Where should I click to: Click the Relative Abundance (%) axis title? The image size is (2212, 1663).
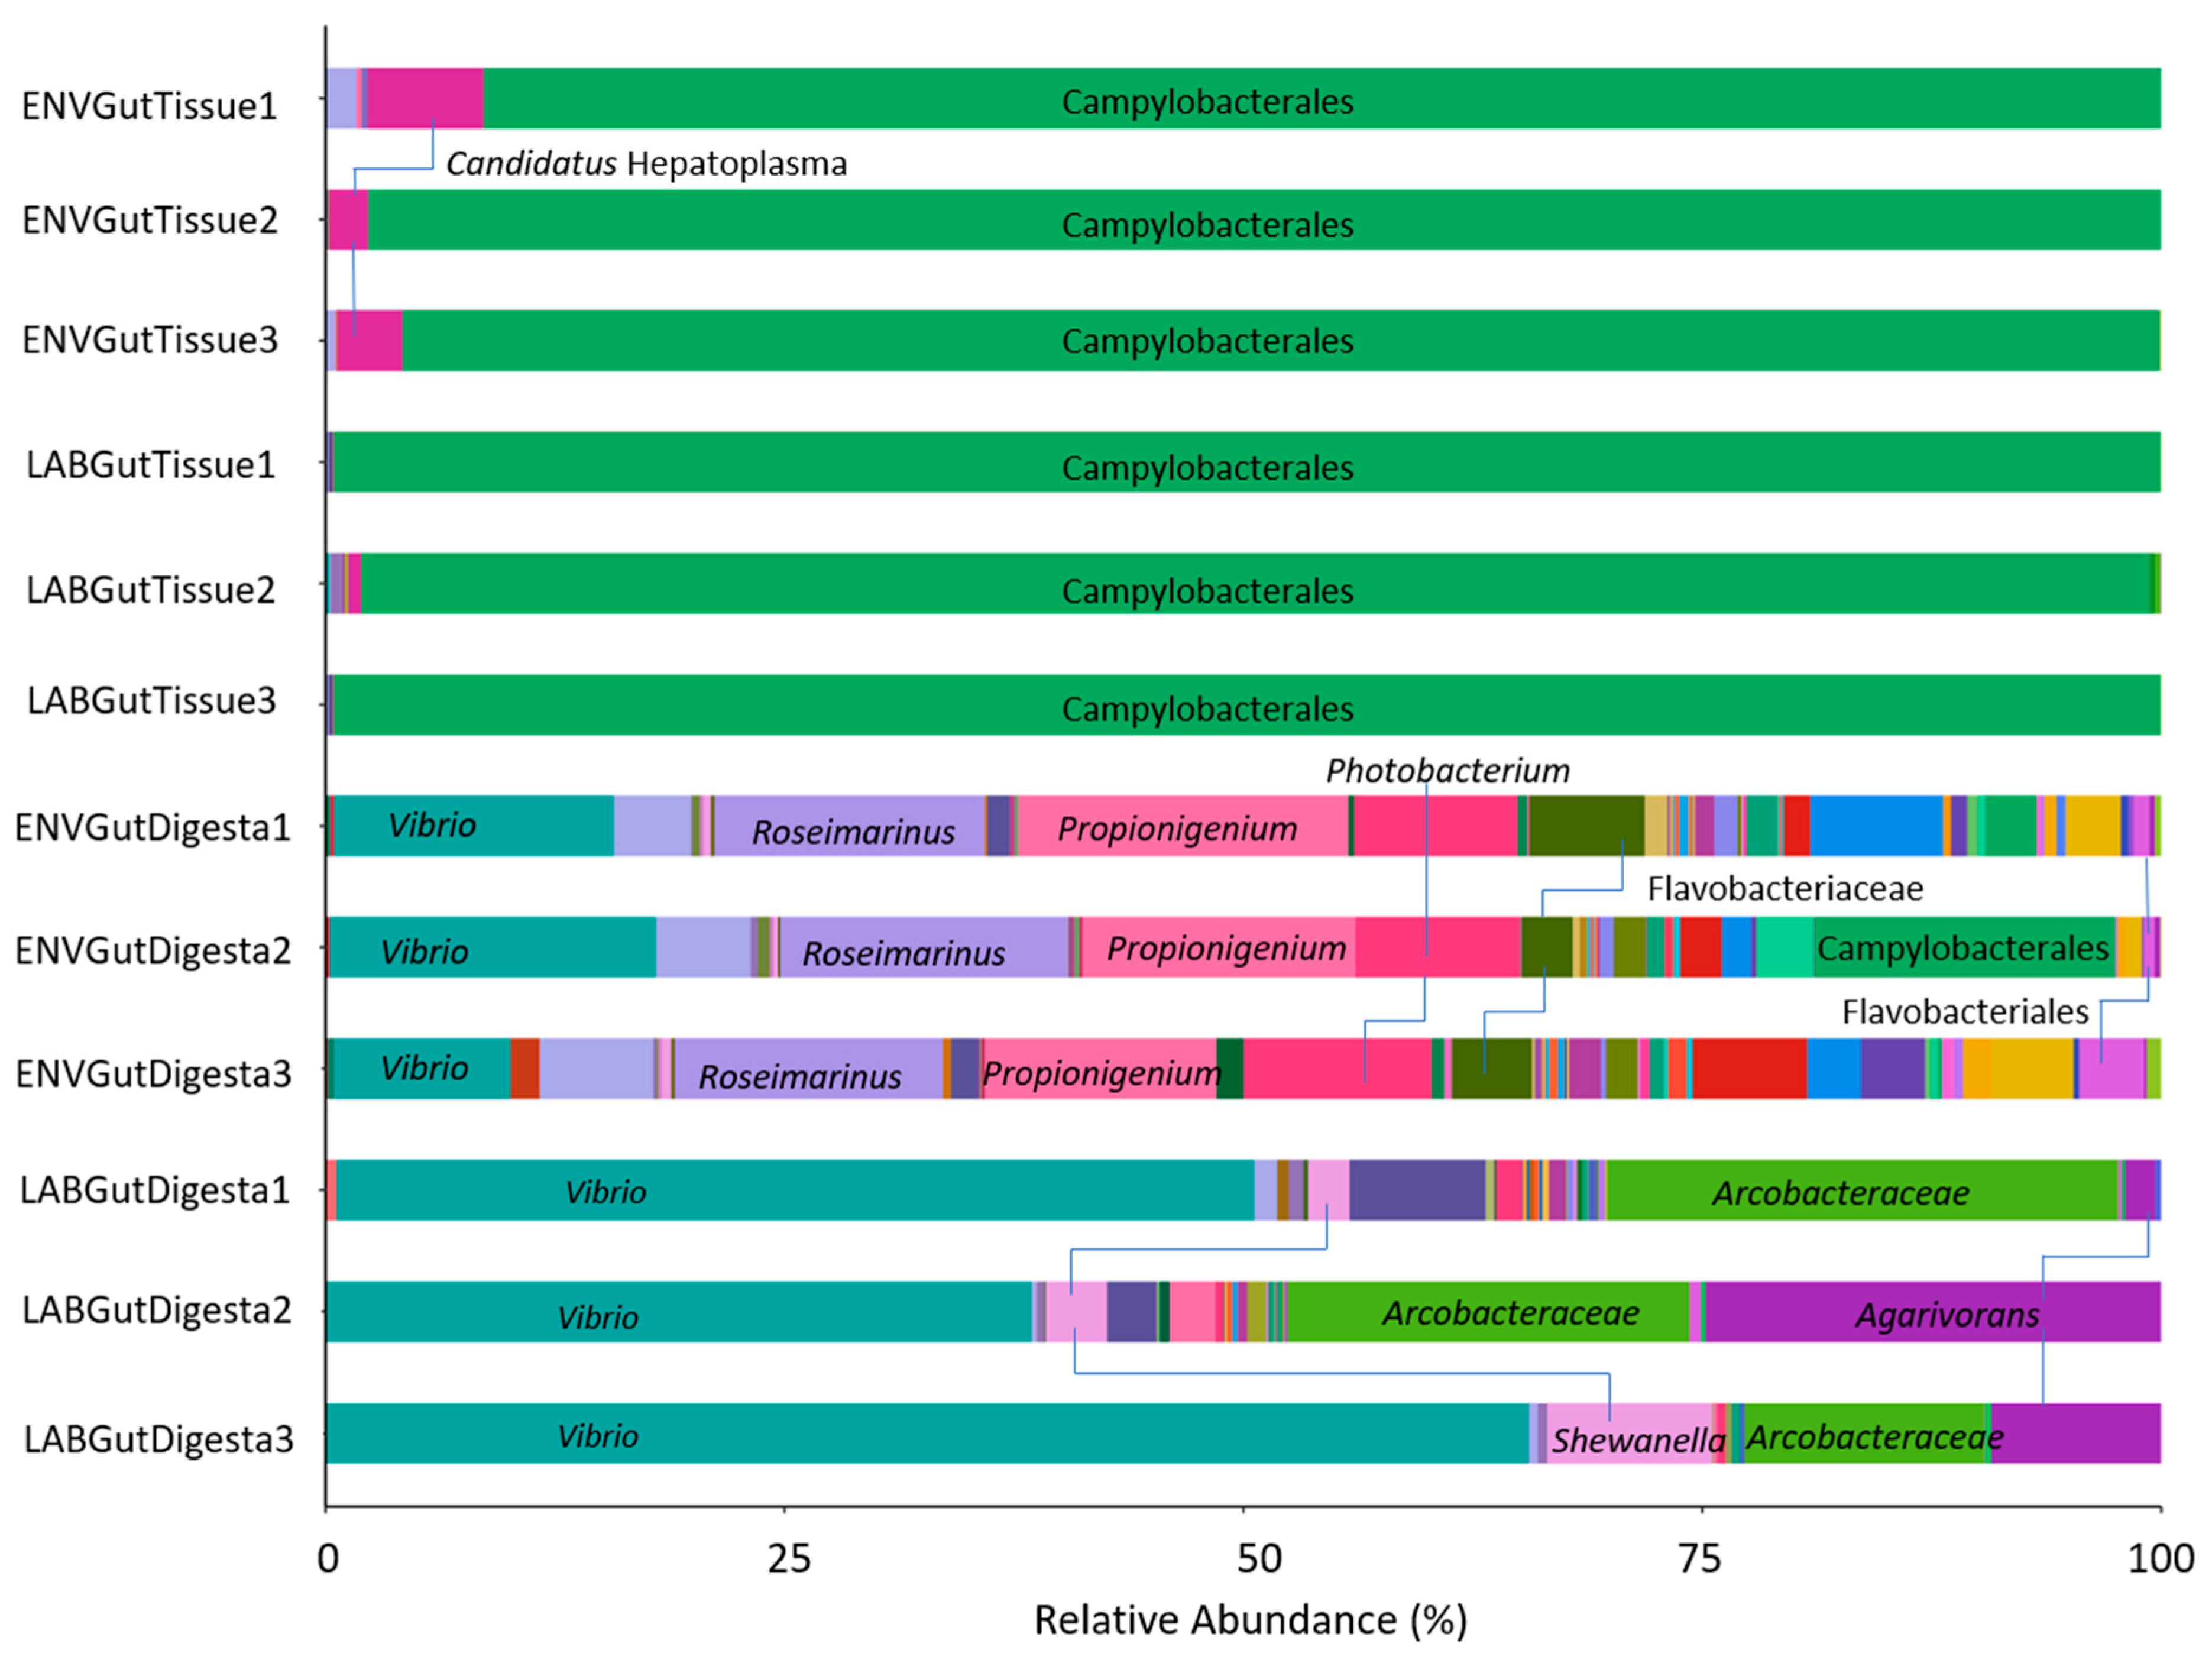1250,1619
